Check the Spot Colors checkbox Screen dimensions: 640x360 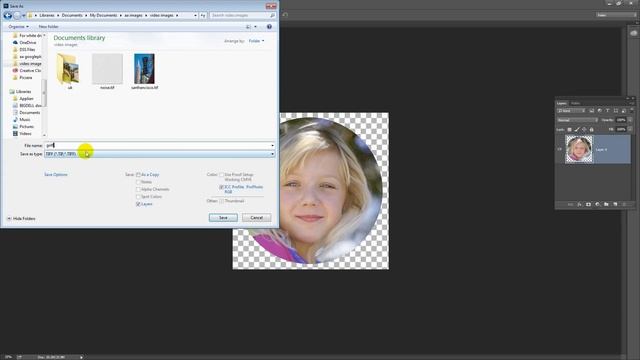tap(138, 197)
